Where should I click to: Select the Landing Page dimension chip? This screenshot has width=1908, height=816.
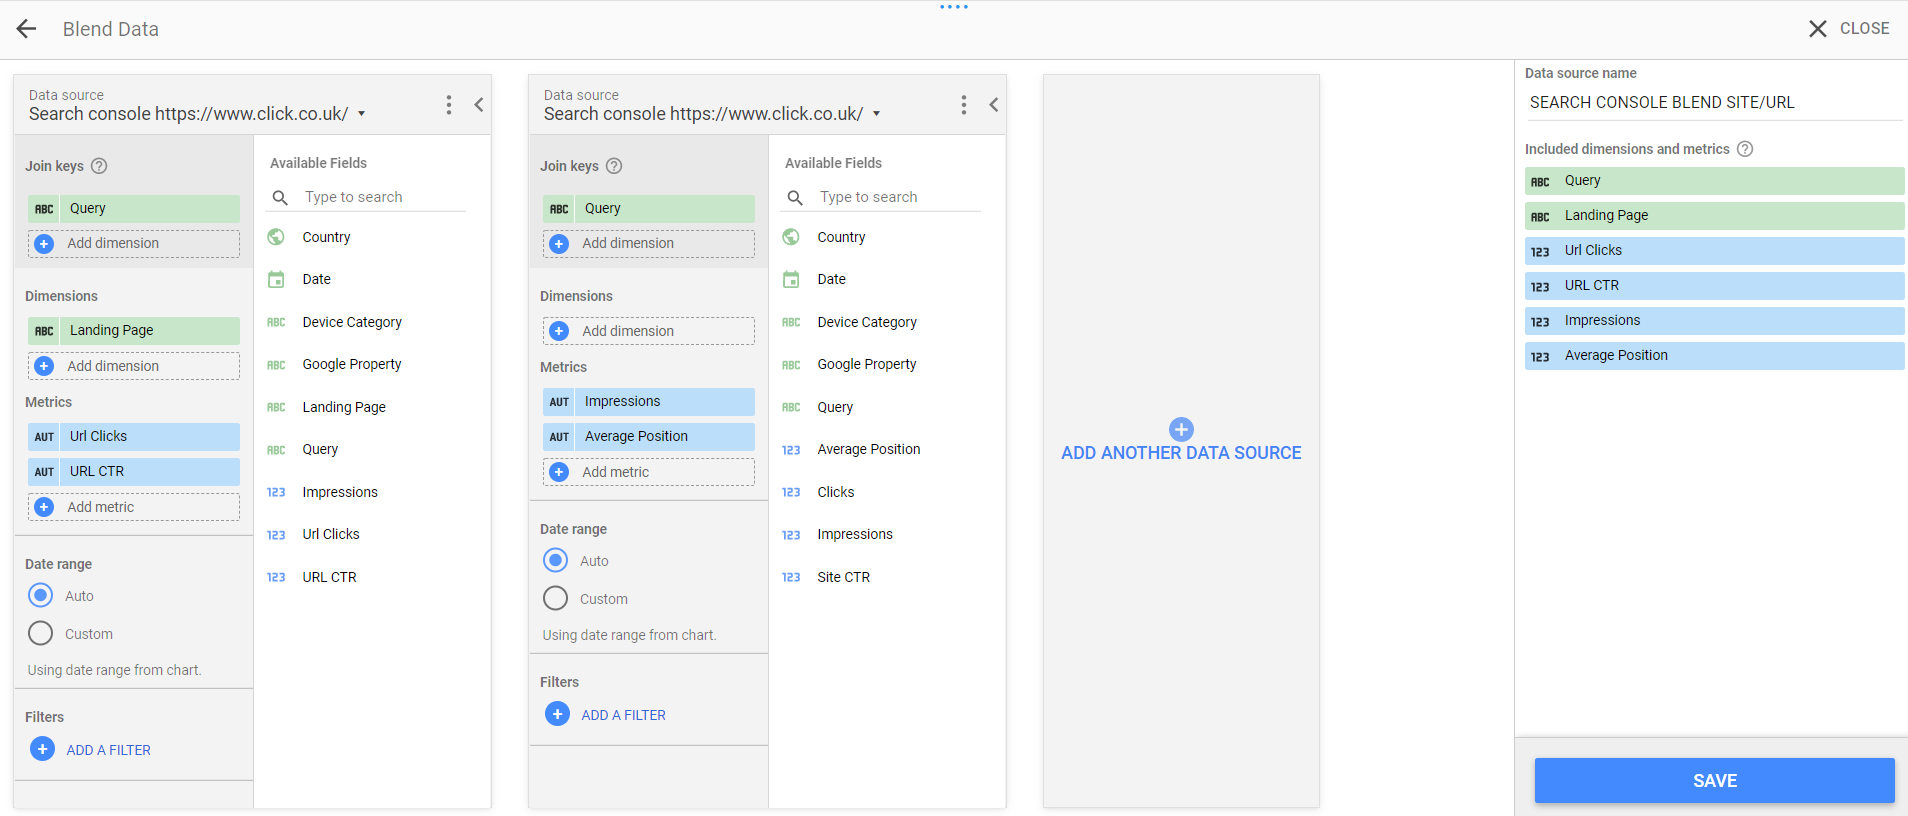point(134,331)
